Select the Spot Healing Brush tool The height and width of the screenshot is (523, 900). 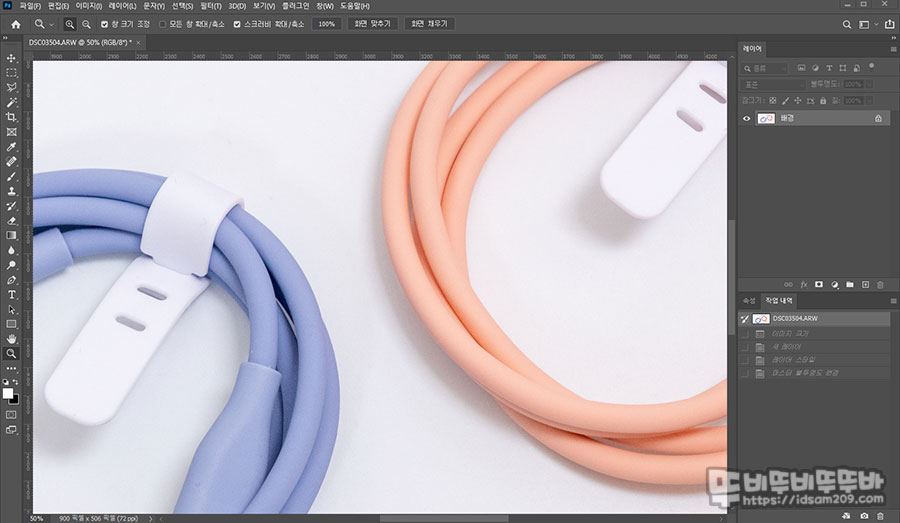coord(11,162)
